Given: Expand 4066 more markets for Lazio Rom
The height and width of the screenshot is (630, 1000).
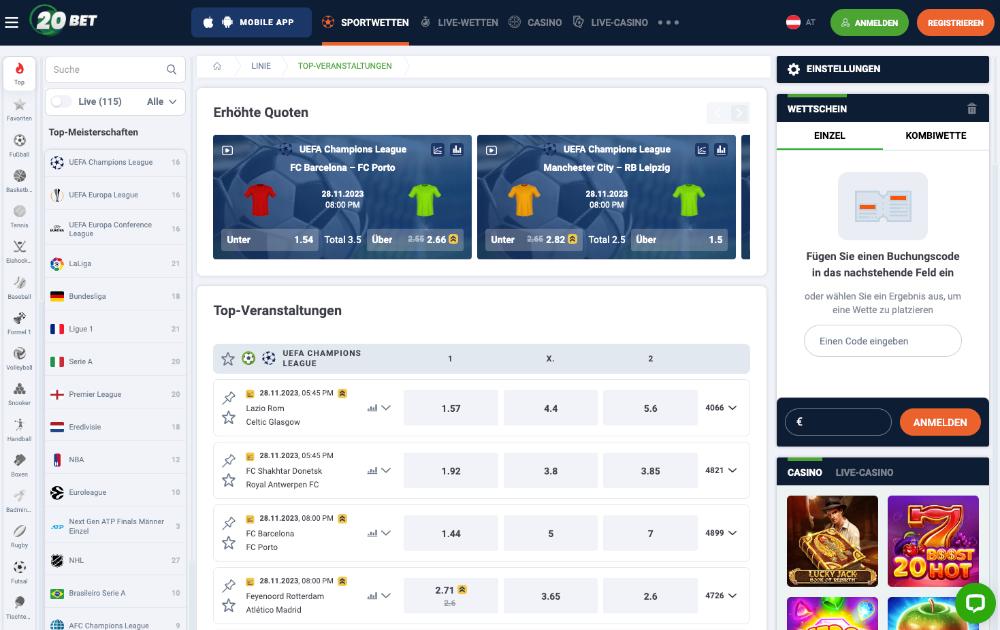Looking at the screenshot, I should tap(721, 408).
